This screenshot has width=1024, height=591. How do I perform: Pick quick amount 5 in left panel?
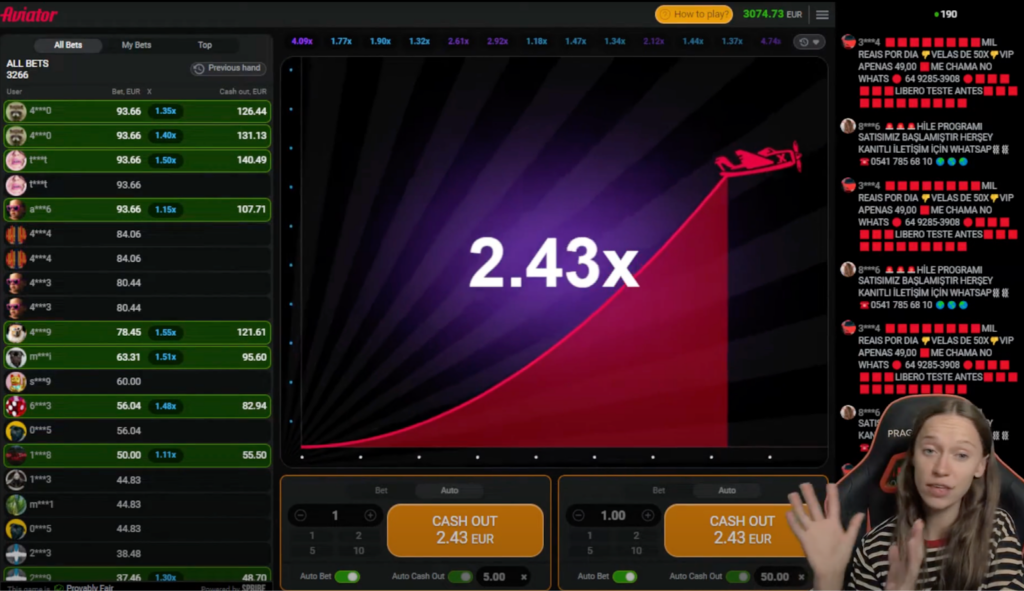tap(312, 551)
